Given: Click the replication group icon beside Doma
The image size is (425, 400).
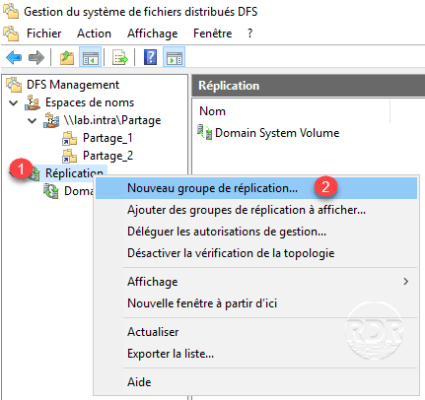Looking at the screenshot, I should (x=51, y=191).
